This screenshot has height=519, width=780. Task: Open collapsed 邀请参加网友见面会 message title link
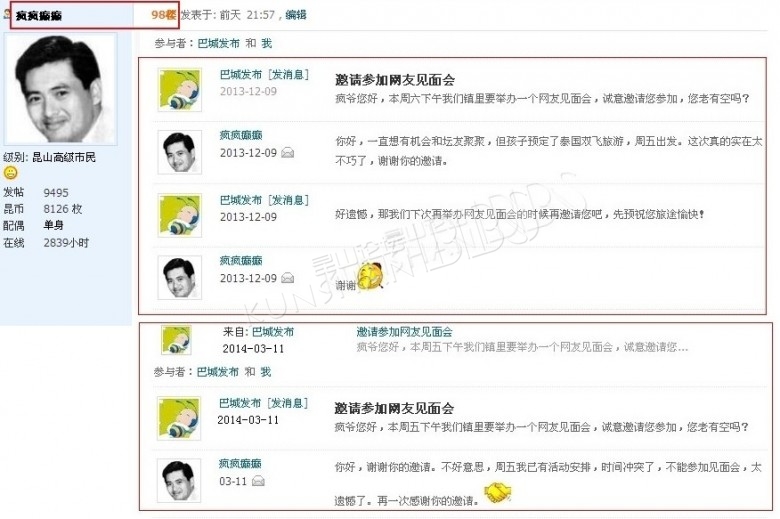coord(404,331)
